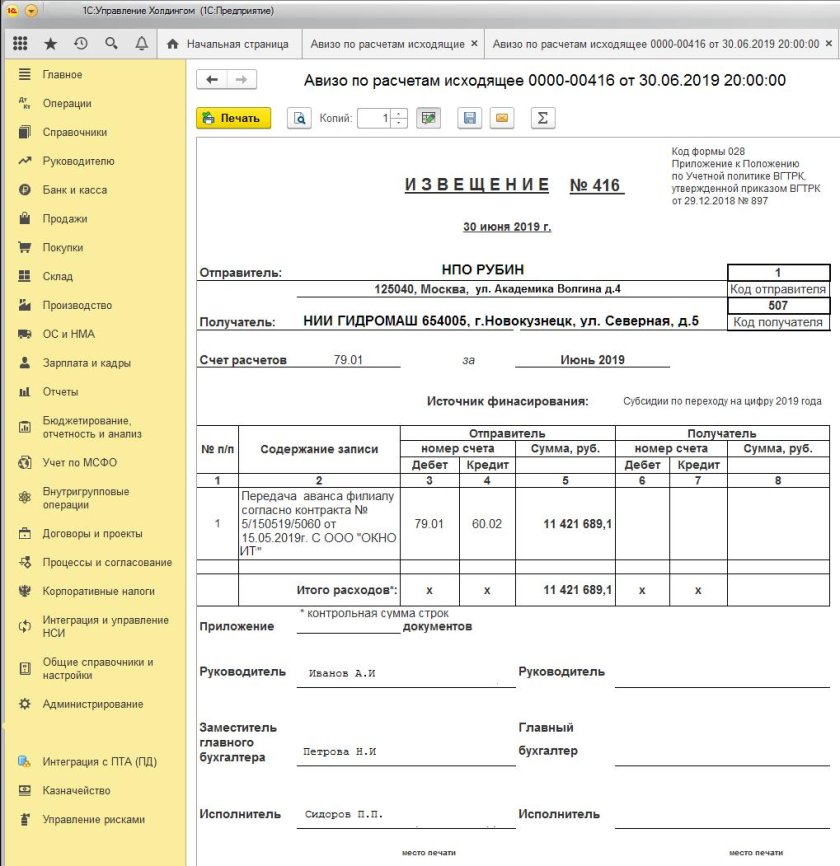Click the sigma sum icon
This screenshot has height=866, width=840.
[x=543, y=118]
